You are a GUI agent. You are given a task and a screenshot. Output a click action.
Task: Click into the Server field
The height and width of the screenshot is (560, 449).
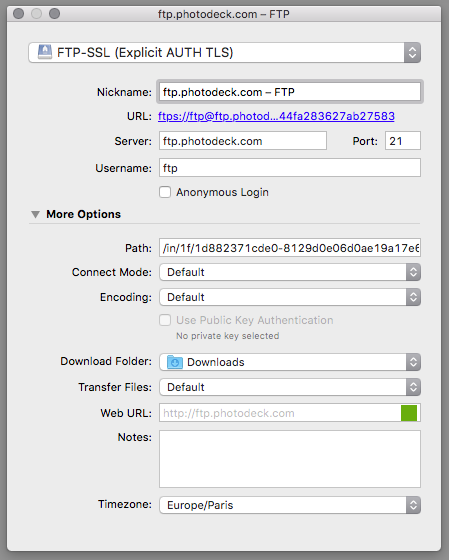click(243, 141)
